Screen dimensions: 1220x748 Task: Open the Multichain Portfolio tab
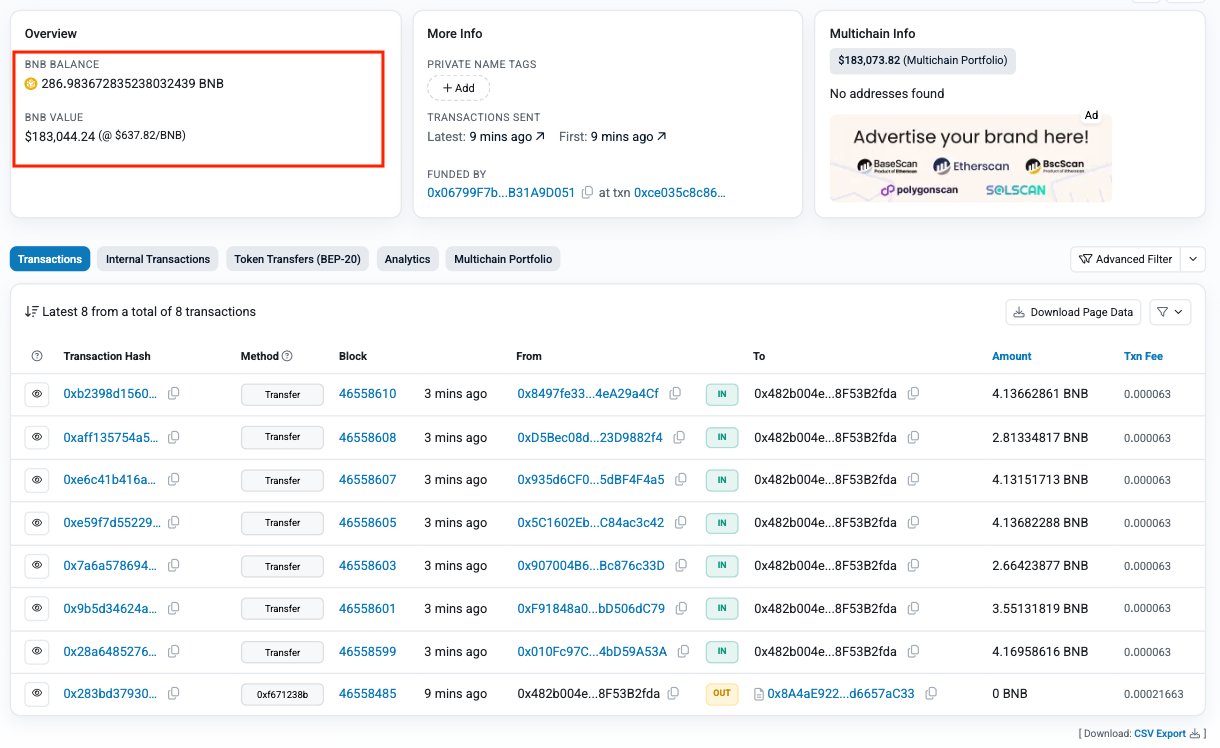coord(503,259)
